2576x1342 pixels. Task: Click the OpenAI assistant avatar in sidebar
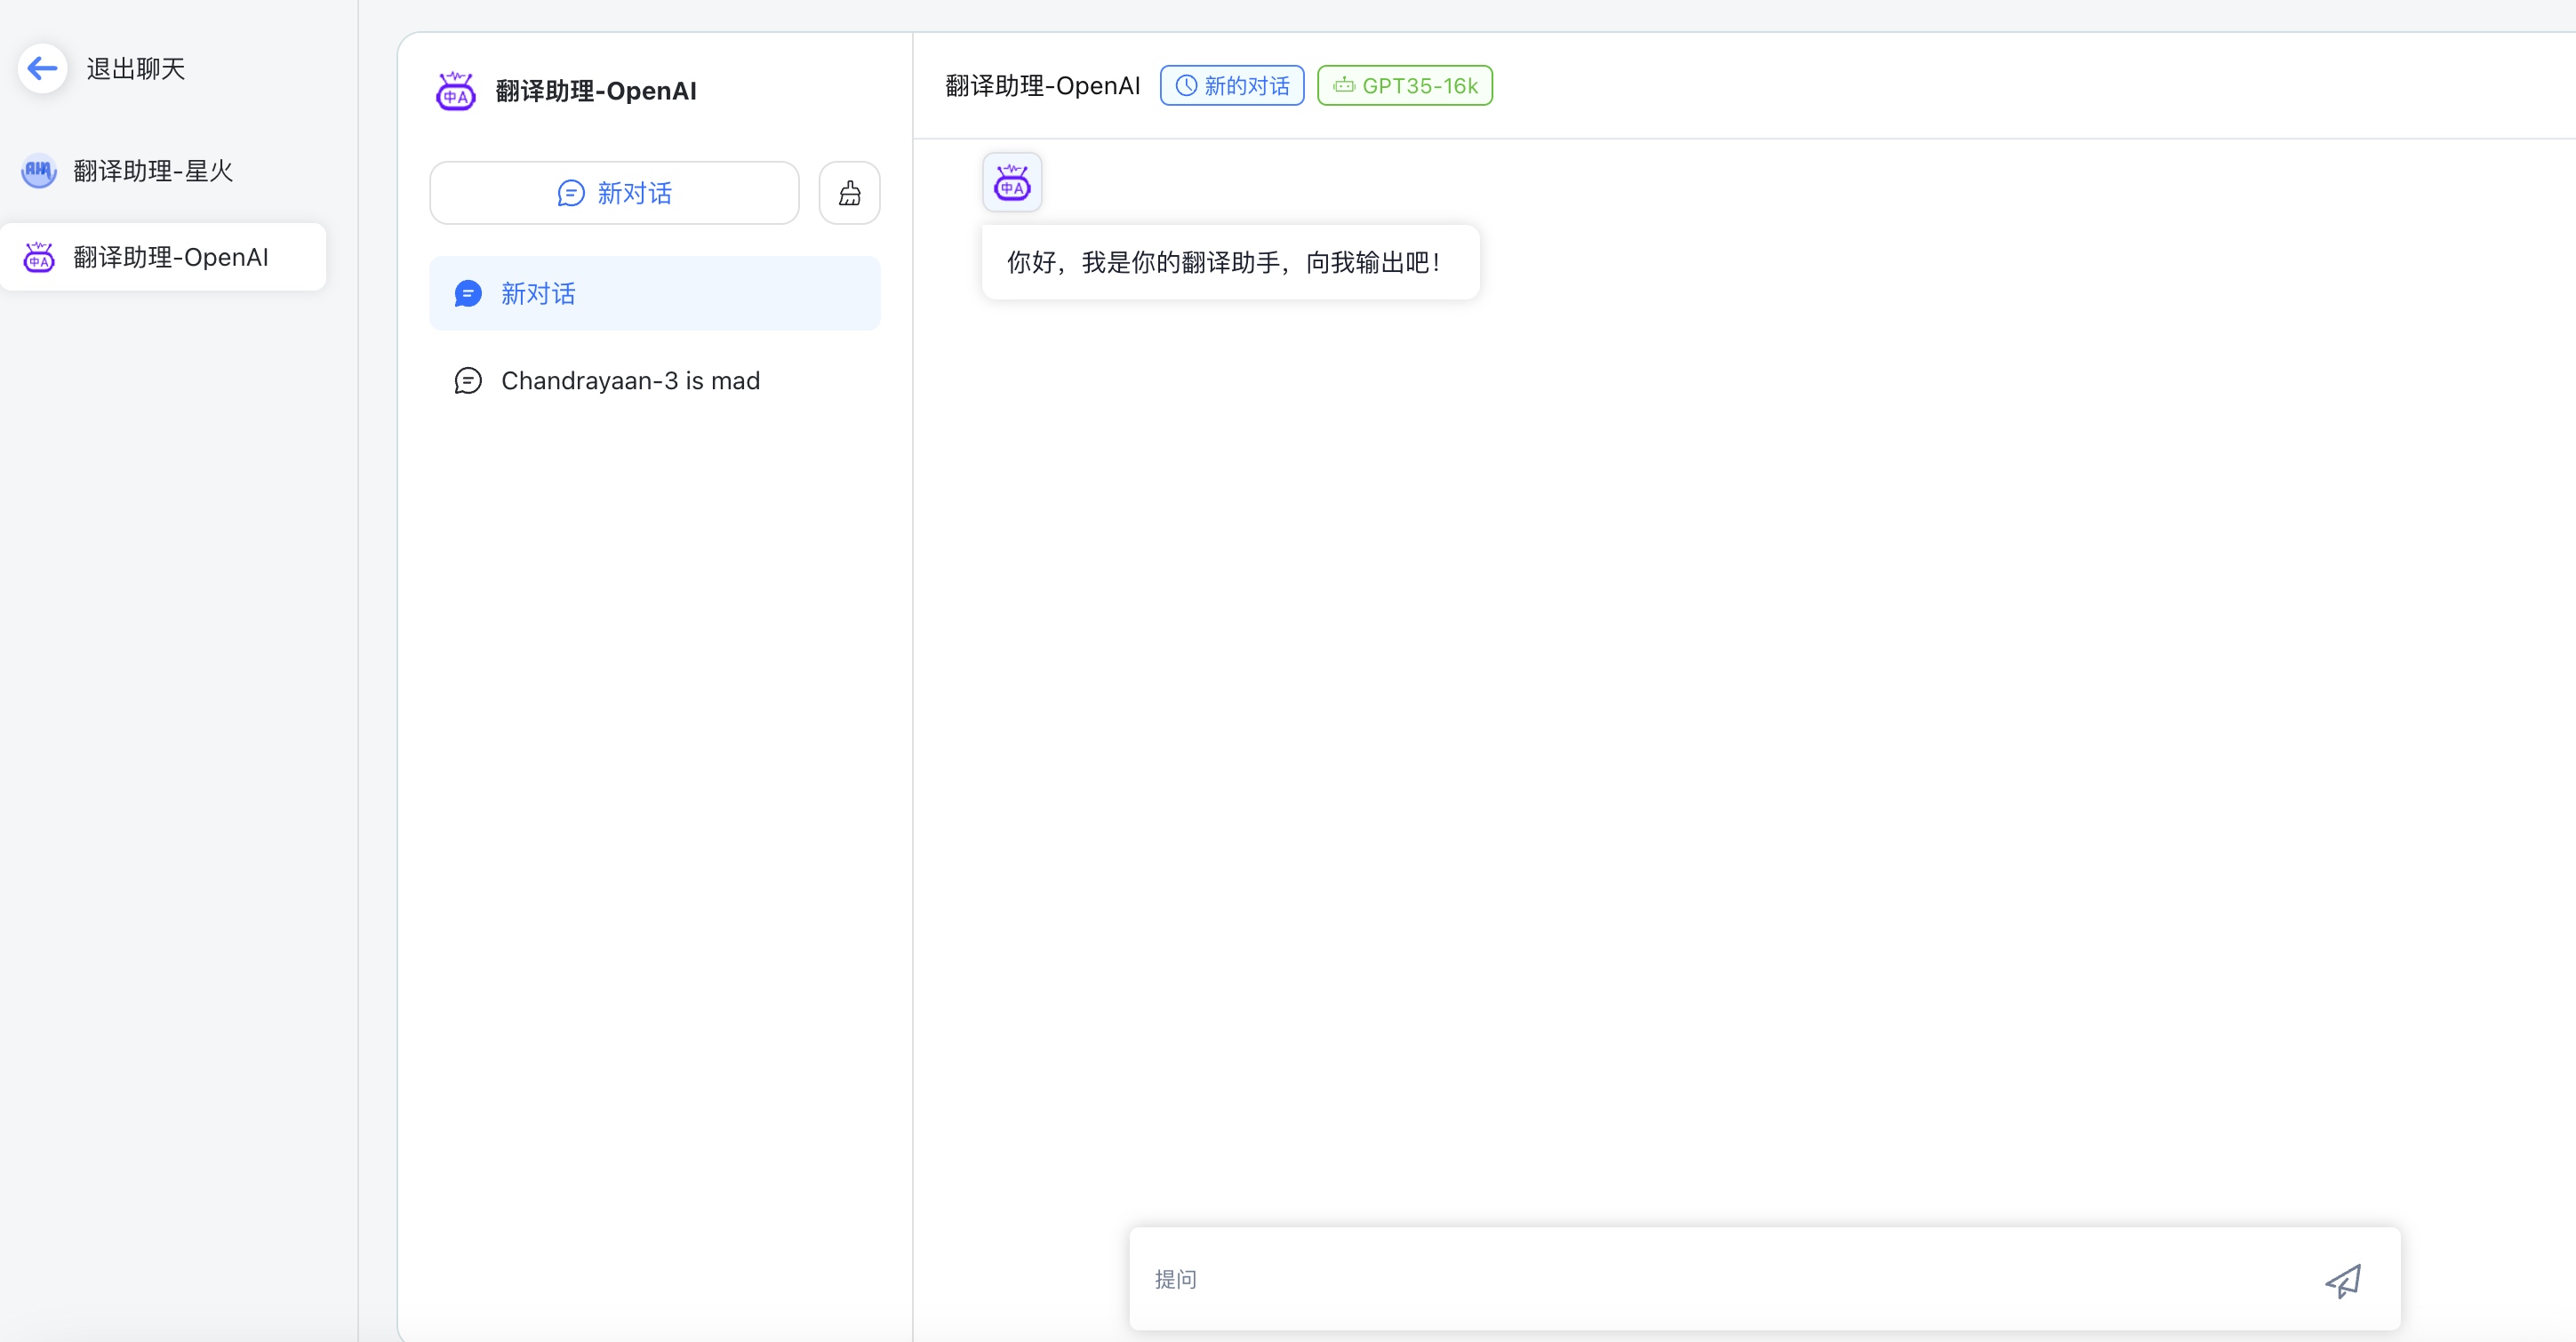point(39,257)
